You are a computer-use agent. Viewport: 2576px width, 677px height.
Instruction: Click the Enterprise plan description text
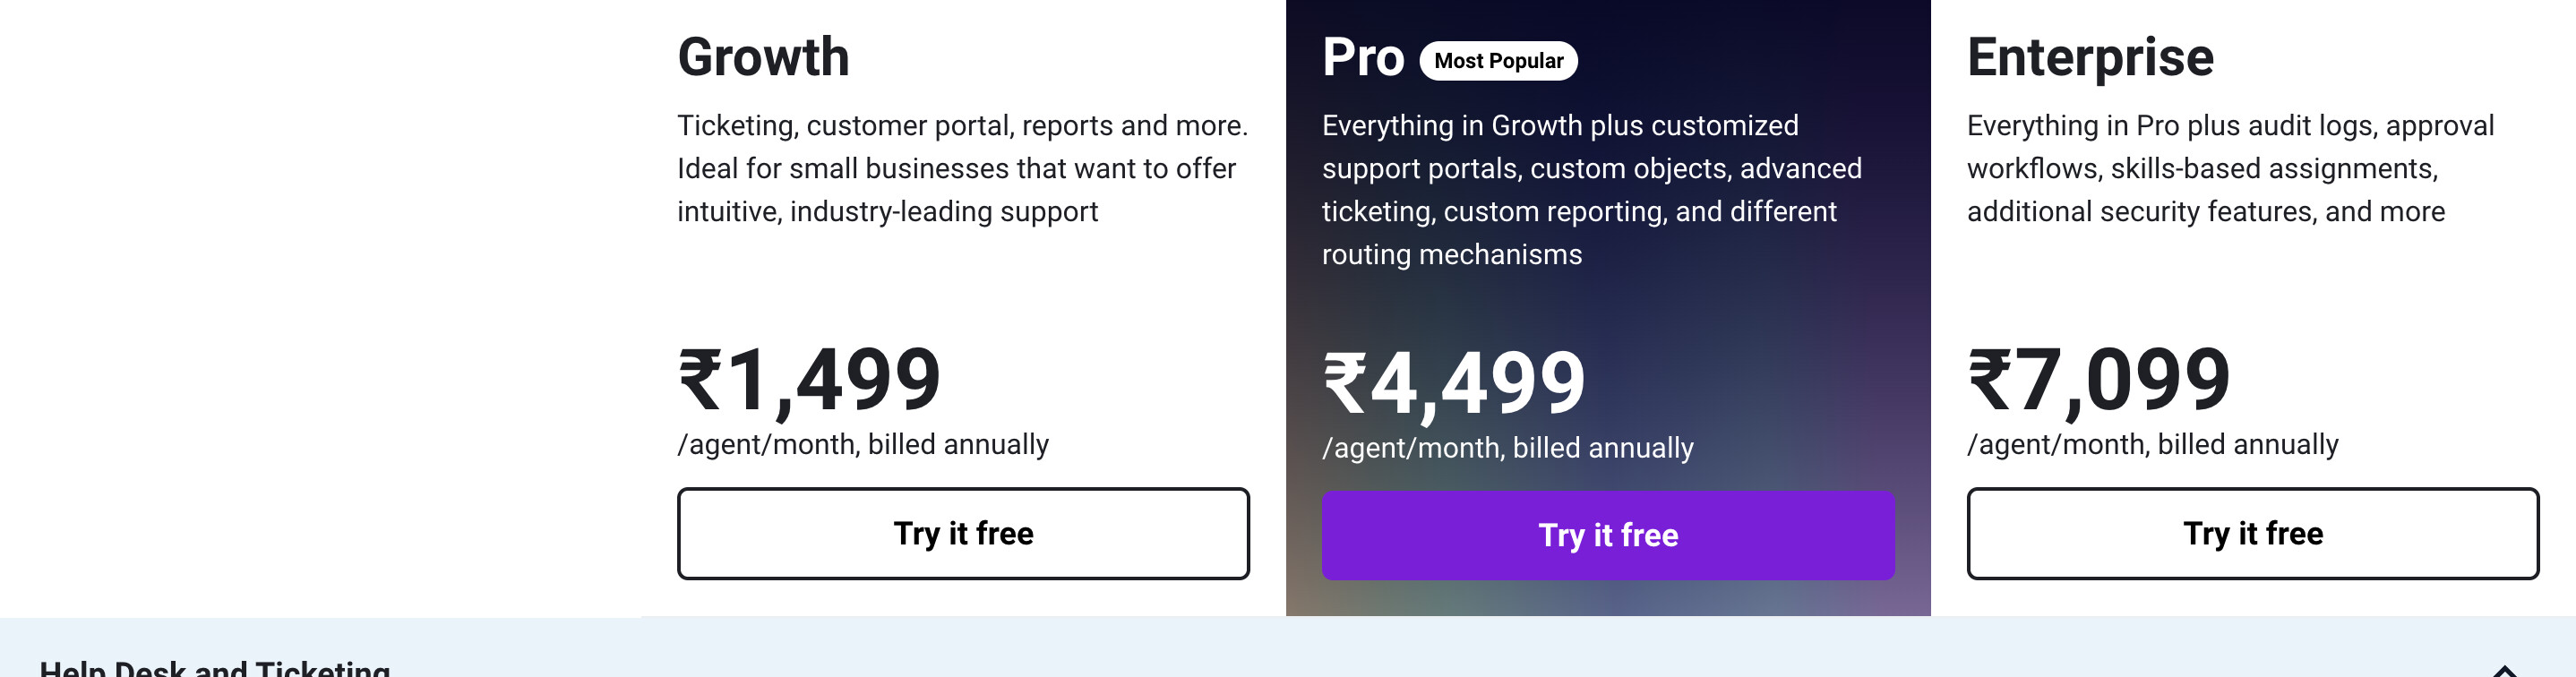pyautogui.click(x=2230, y=168)
